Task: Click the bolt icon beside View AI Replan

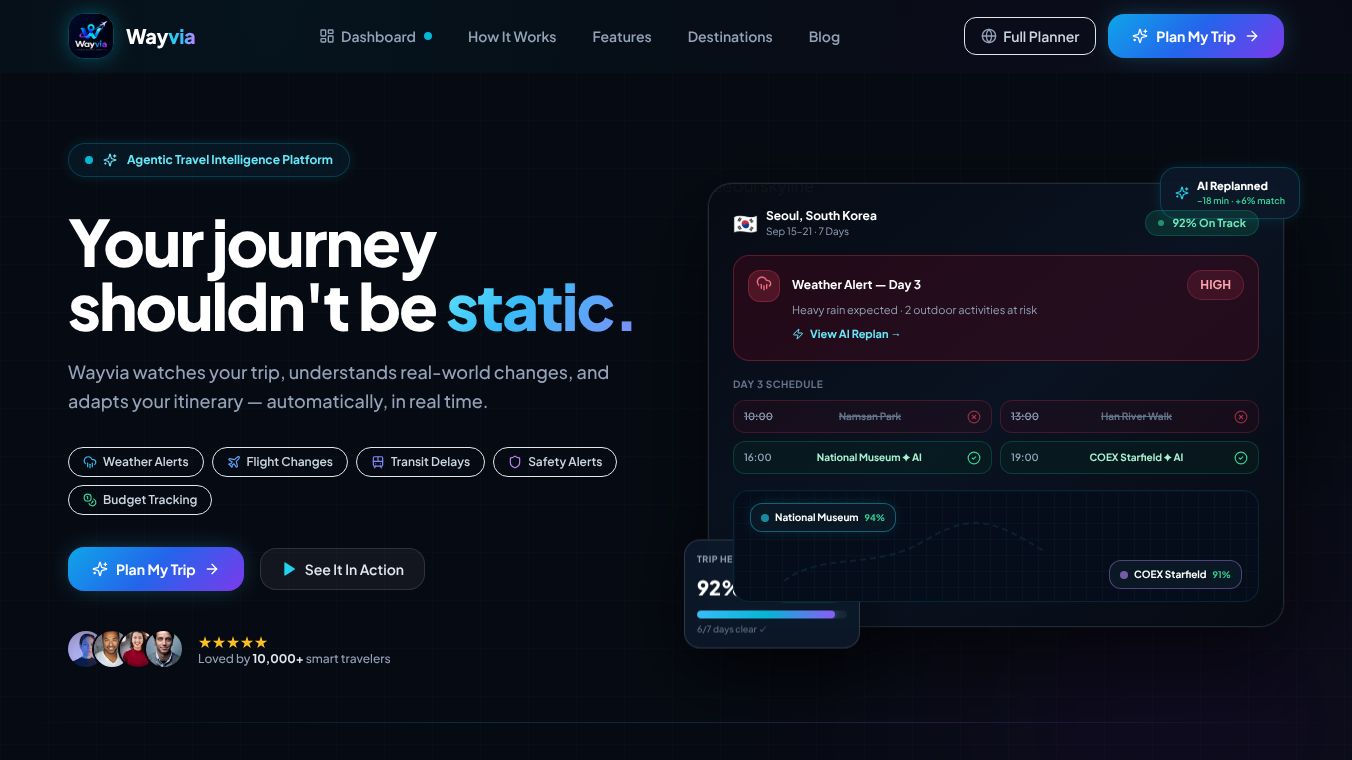Action: [798, 334]
